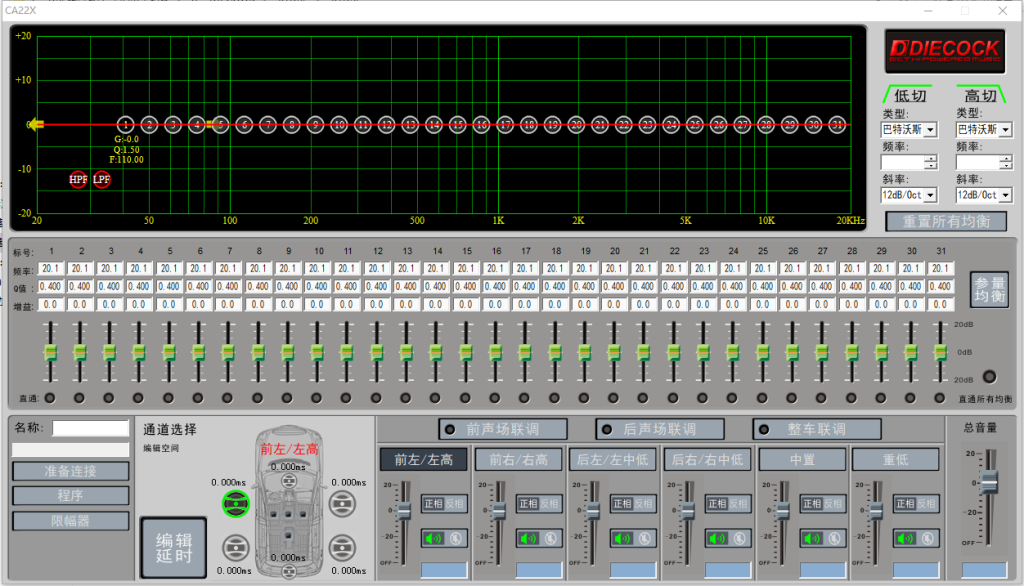This screenshot has width=1024, height=586.
Task: Set 中置 channel to 反相 phase
Action: click(x=833, y=504)
